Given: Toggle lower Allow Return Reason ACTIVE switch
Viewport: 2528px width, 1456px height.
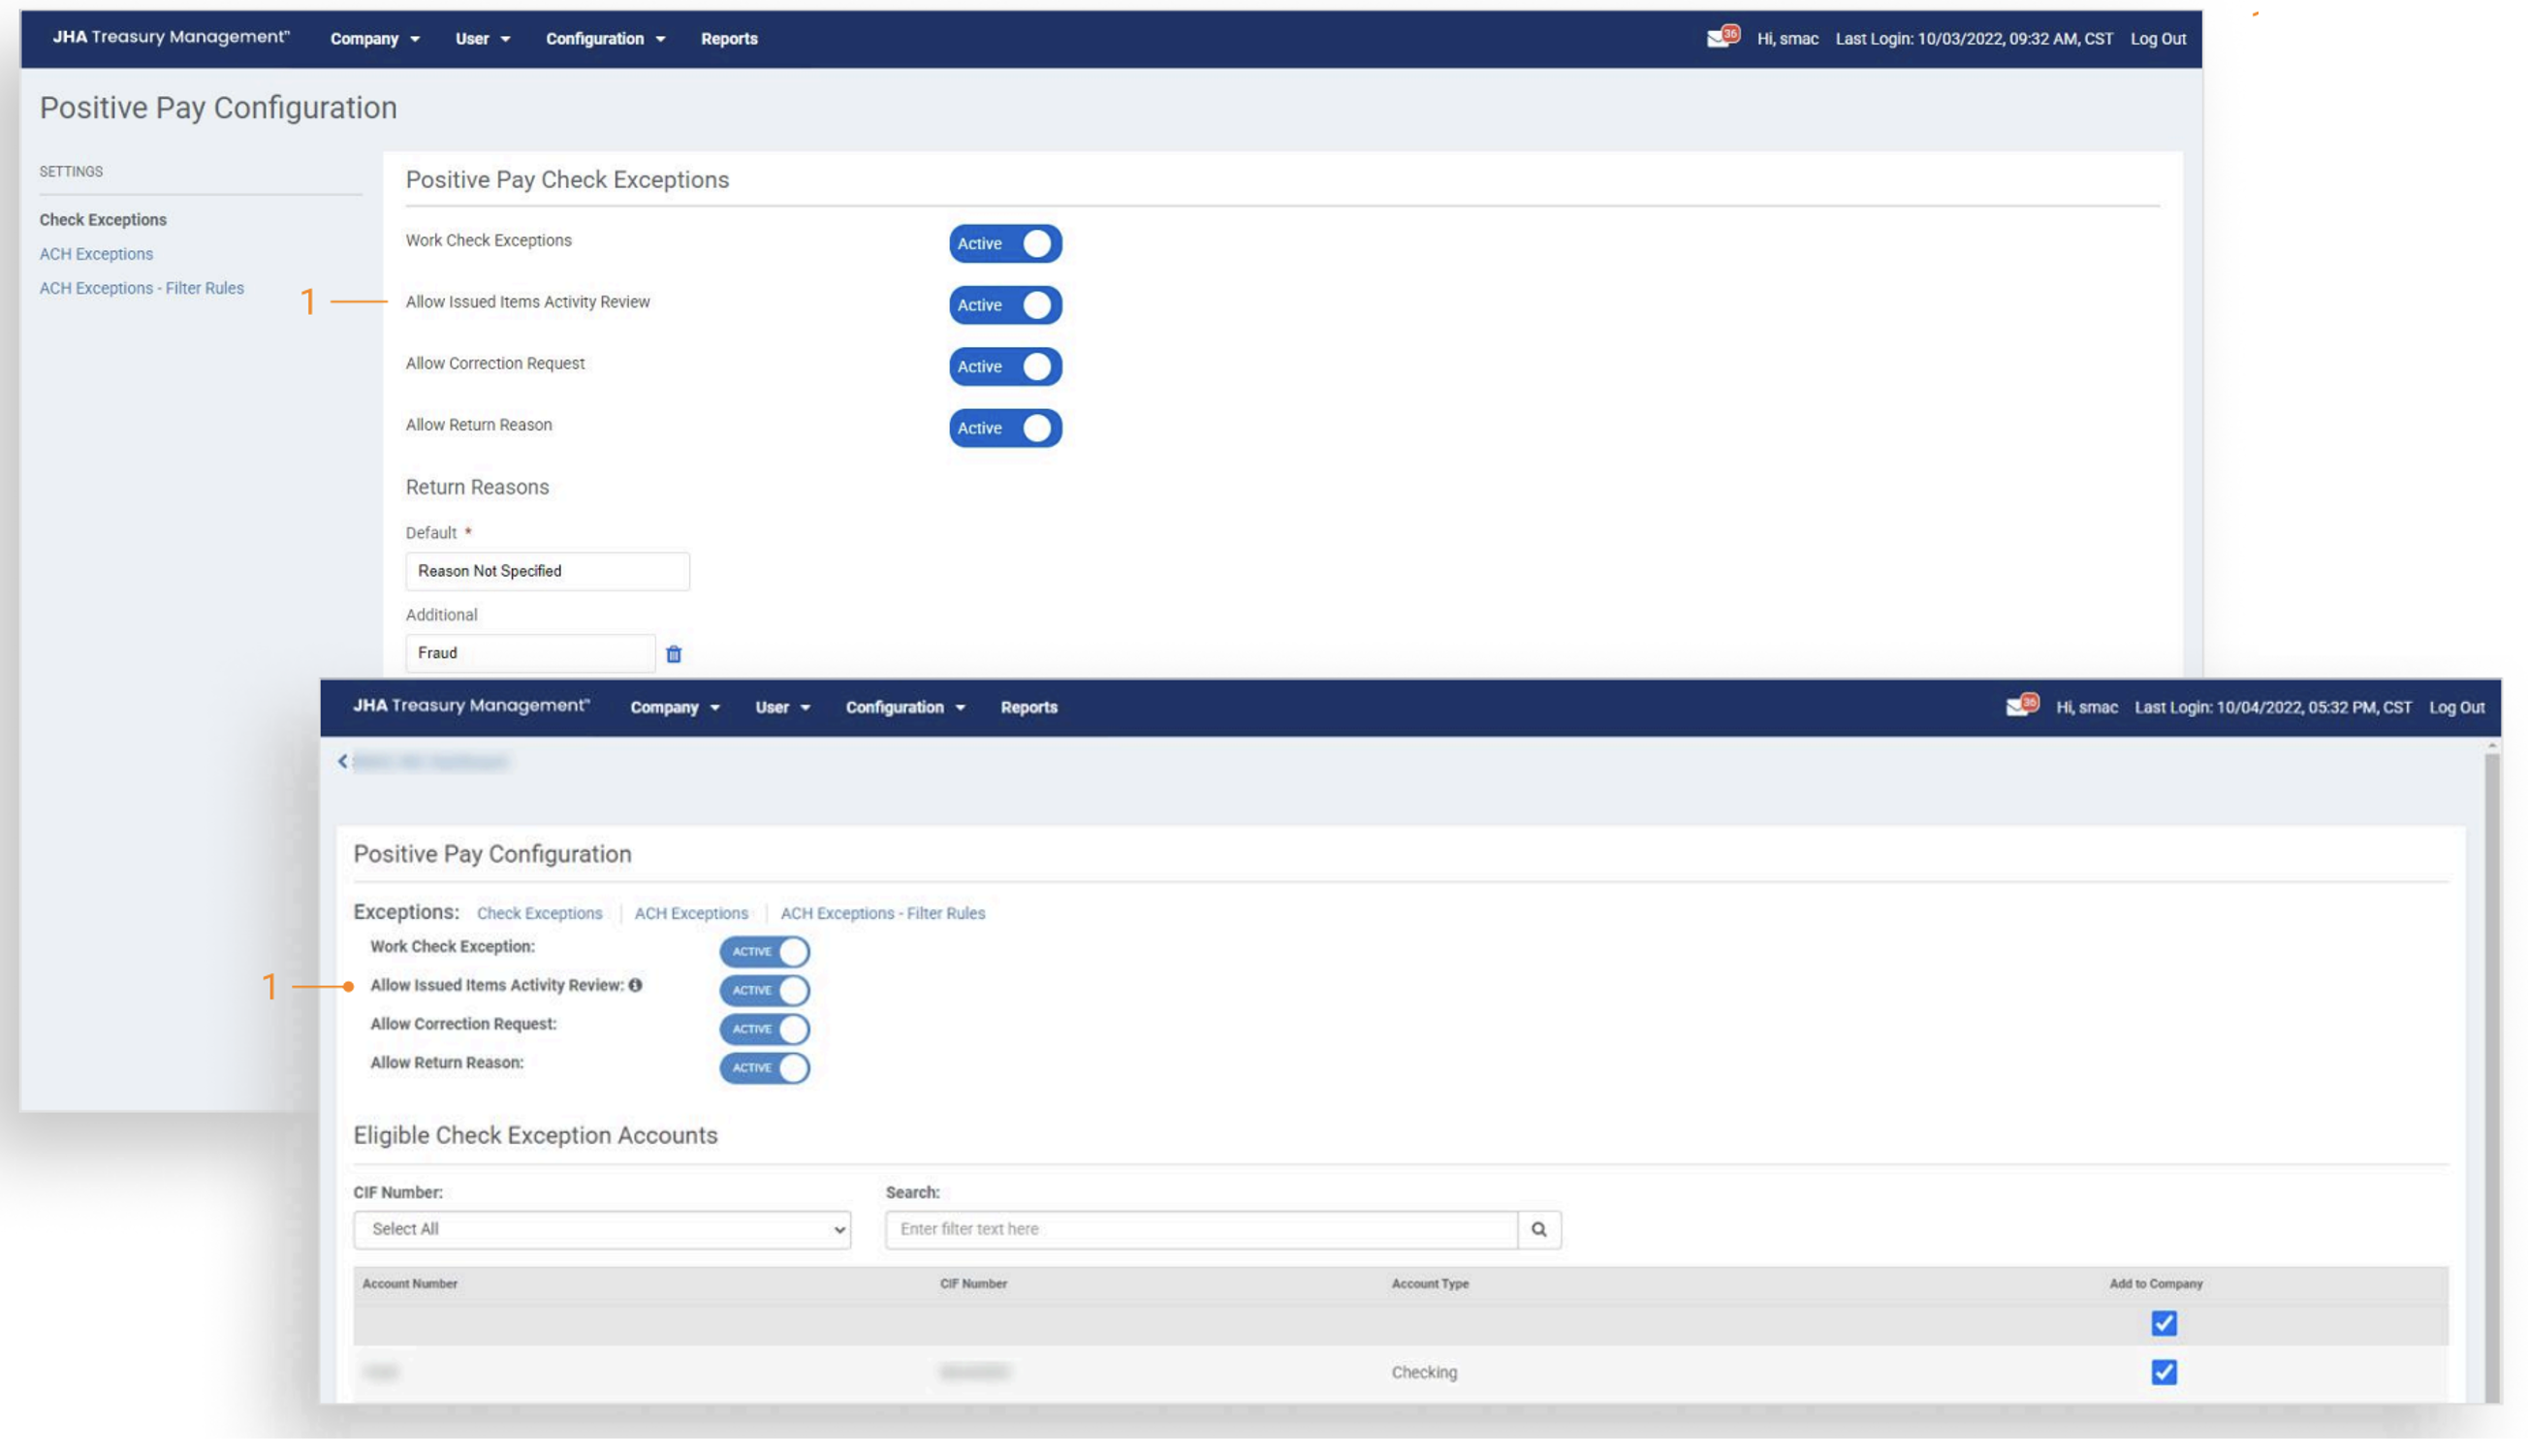Looking at the screenshot, I should tap(764, 1068).
